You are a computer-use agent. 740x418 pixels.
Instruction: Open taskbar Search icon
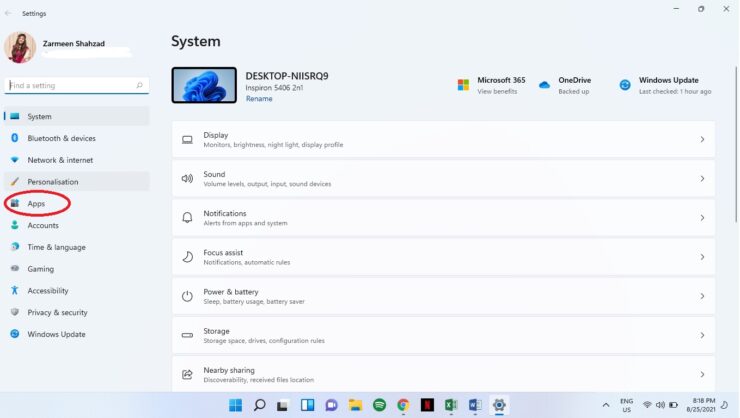(x=259, y=405)
